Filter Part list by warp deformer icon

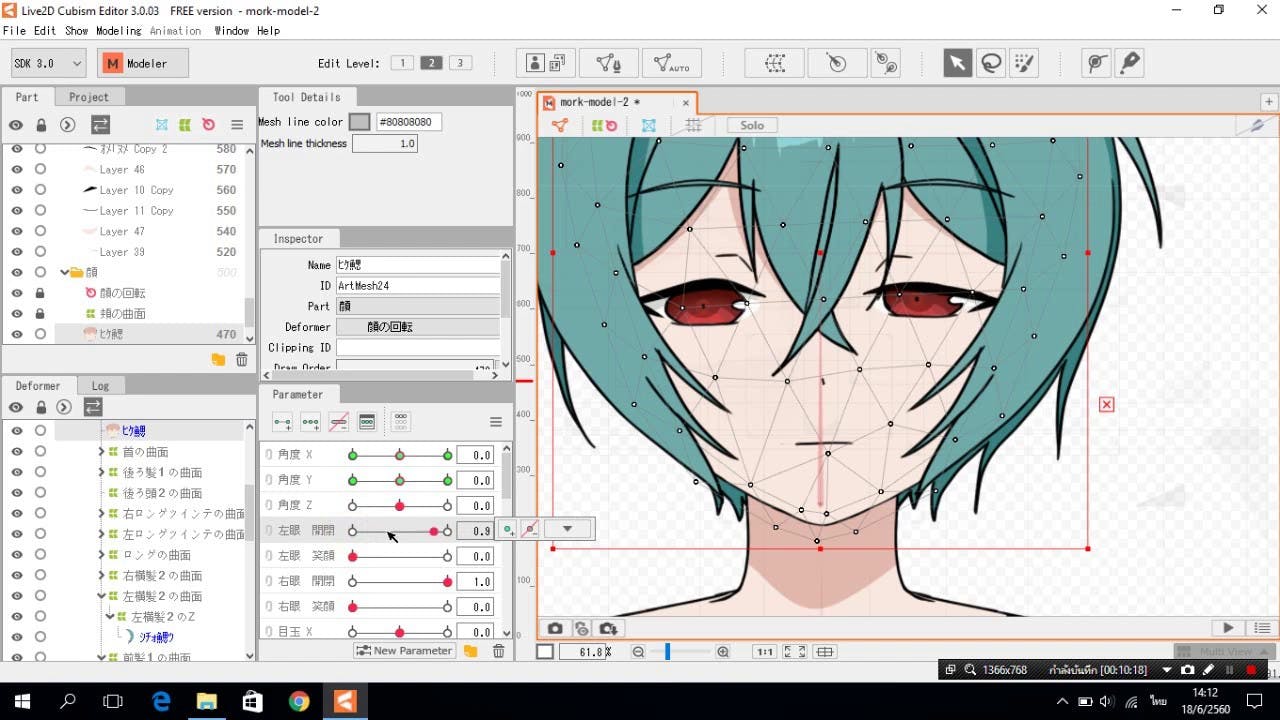click(185, 125)
